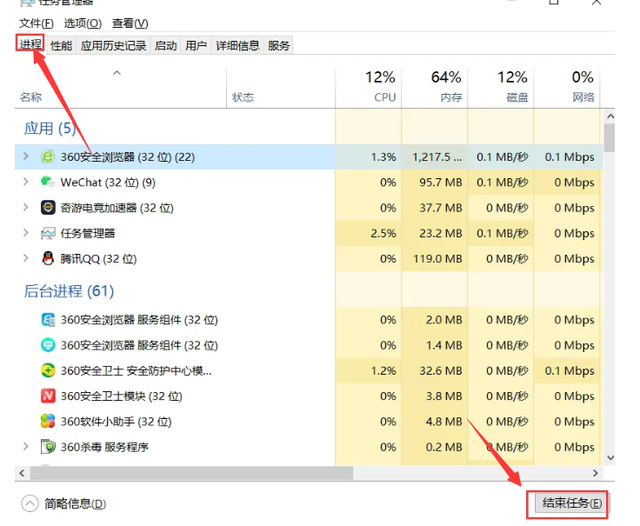Image resolution: width=640 pixels, height=526 pixels.
Task: Click the 1.3% CPU value cell
Action: [368, 157]
